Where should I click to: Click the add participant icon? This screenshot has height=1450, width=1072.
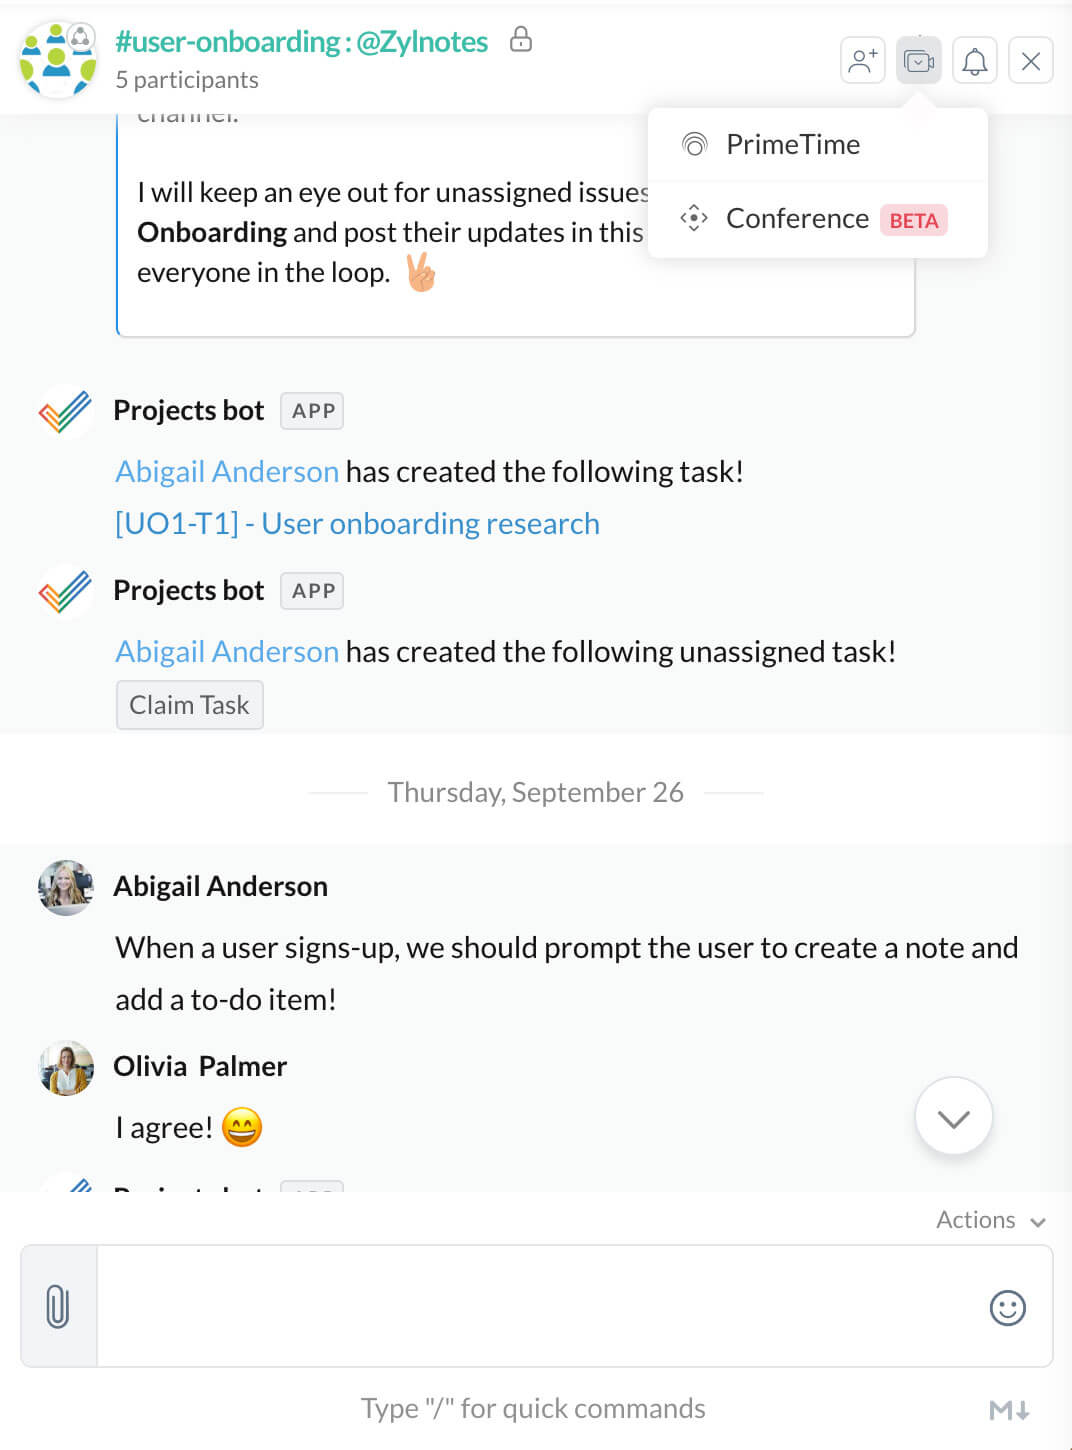coord(862,61)
